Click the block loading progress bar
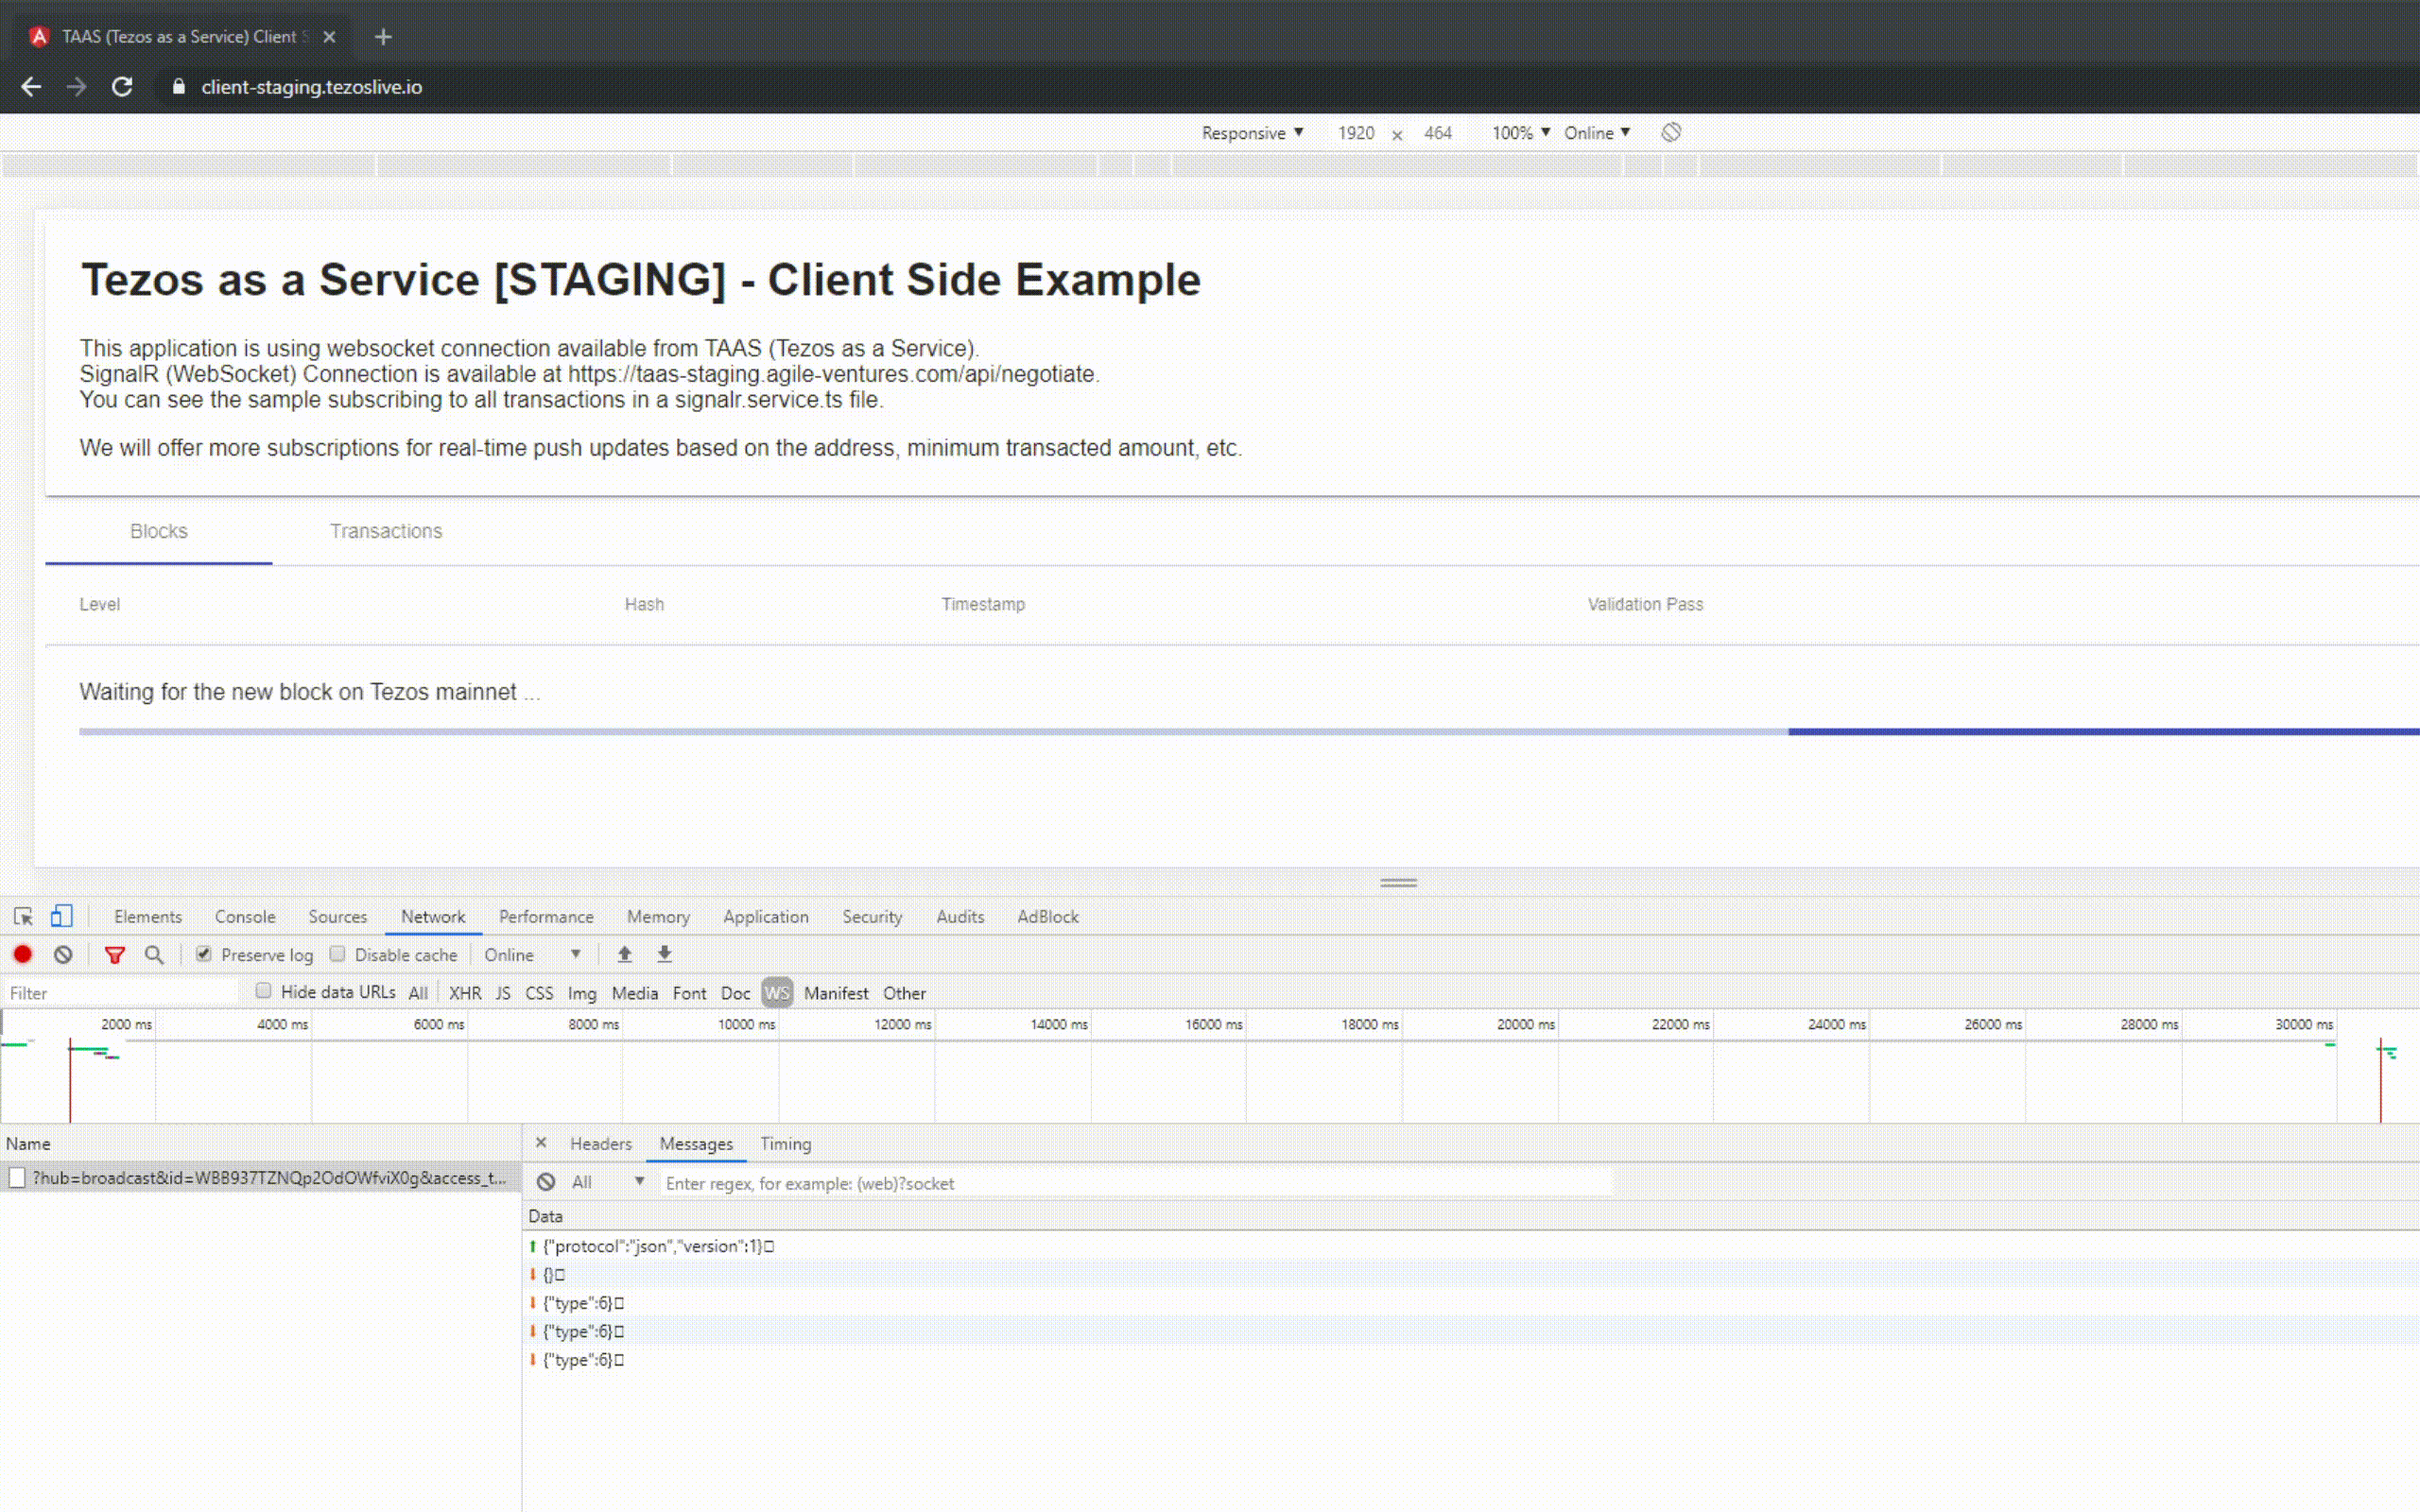The width and height of the screenshot is (2420, 1512). tap(1249, 732)
